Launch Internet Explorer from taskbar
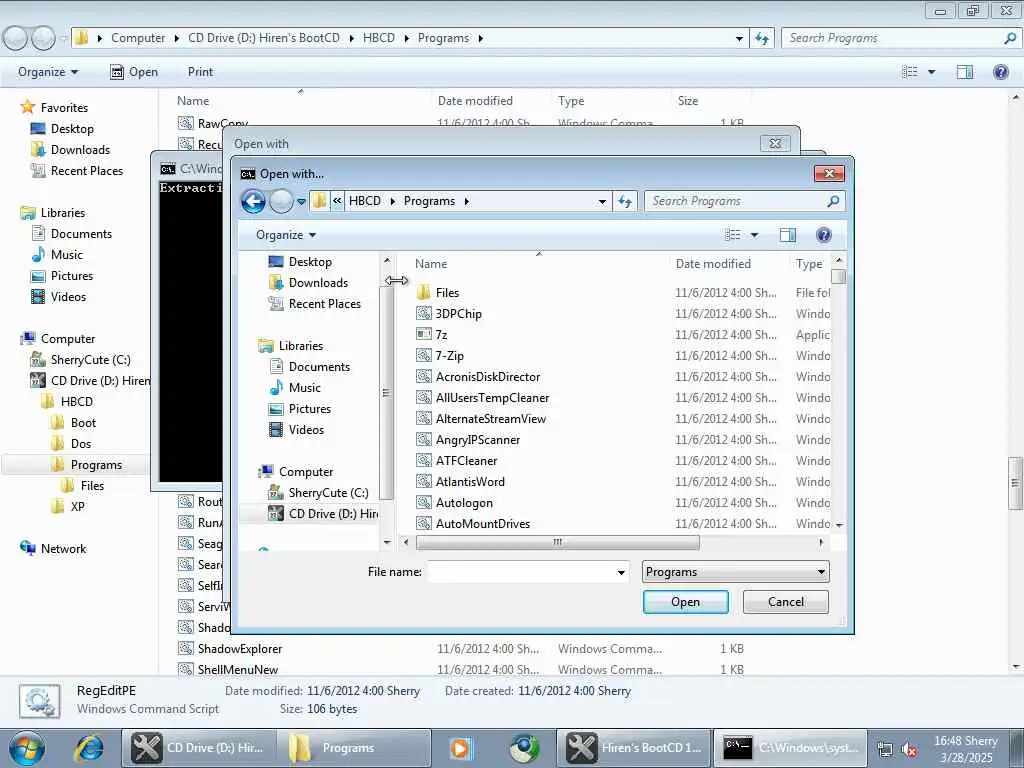Image resolution: width=1024 pixels, height=768 pixels. point(89,748)
